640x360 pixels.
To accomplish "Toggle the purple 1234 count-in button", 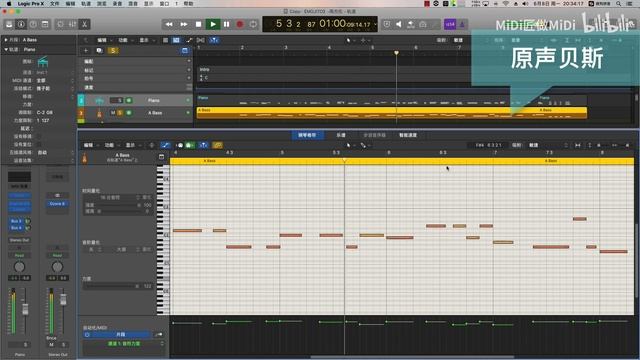I will 450,24.
